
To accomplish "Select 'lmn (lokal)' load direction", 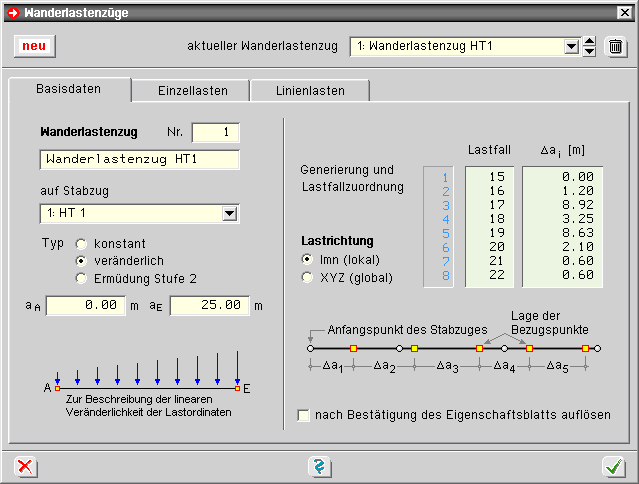I will pyautogui.click(x=307, y=258).
